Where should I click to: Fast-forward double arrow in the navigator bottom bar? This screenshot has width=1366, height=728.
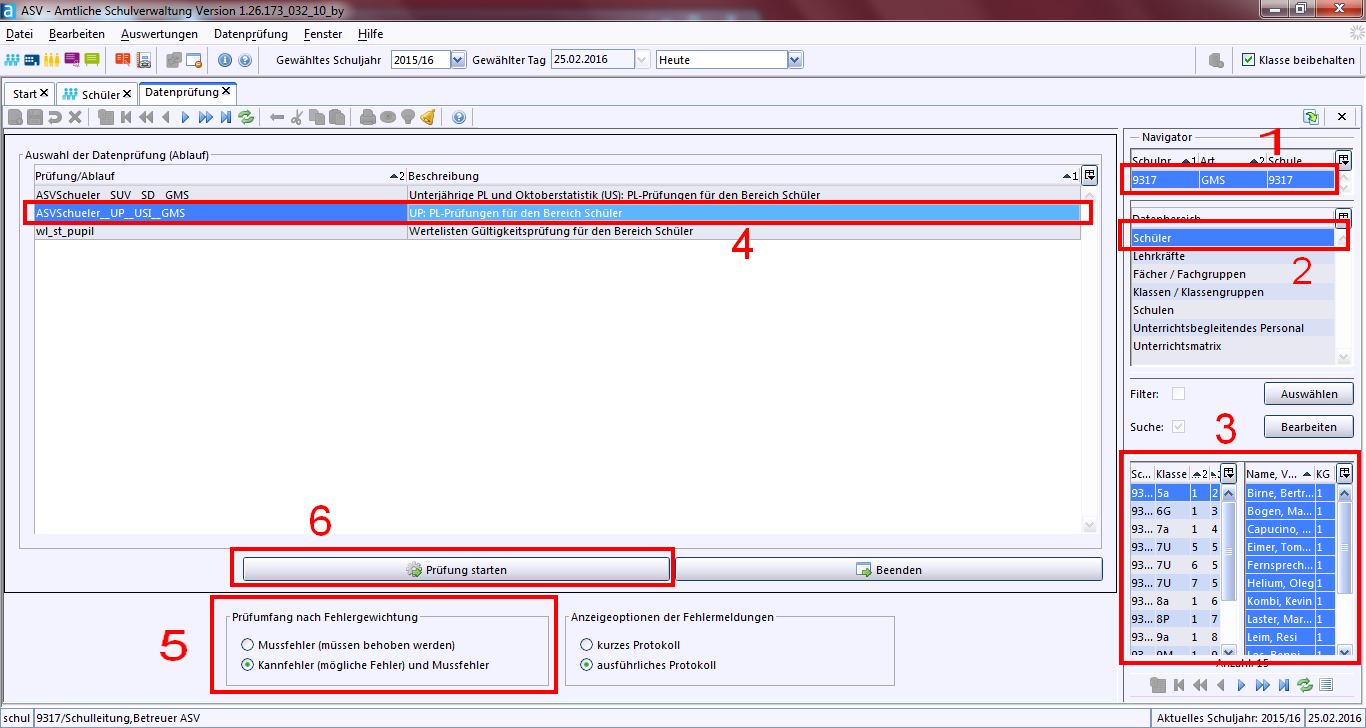click(1262, 685)
